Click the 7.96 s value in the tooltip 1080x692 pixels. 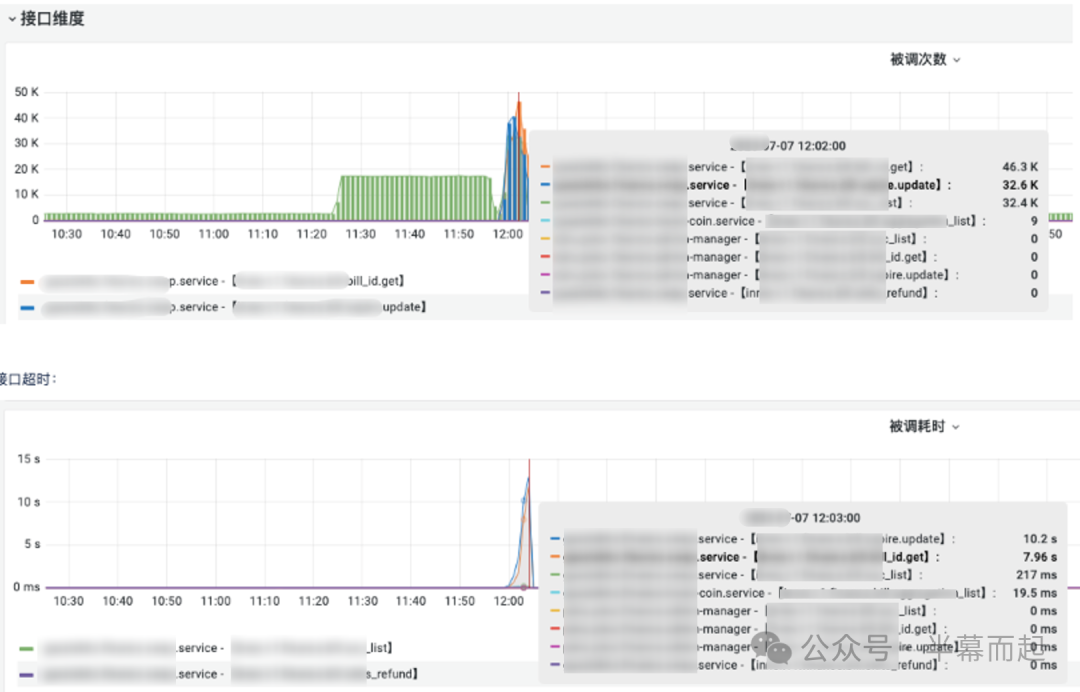coord(1039,557)
